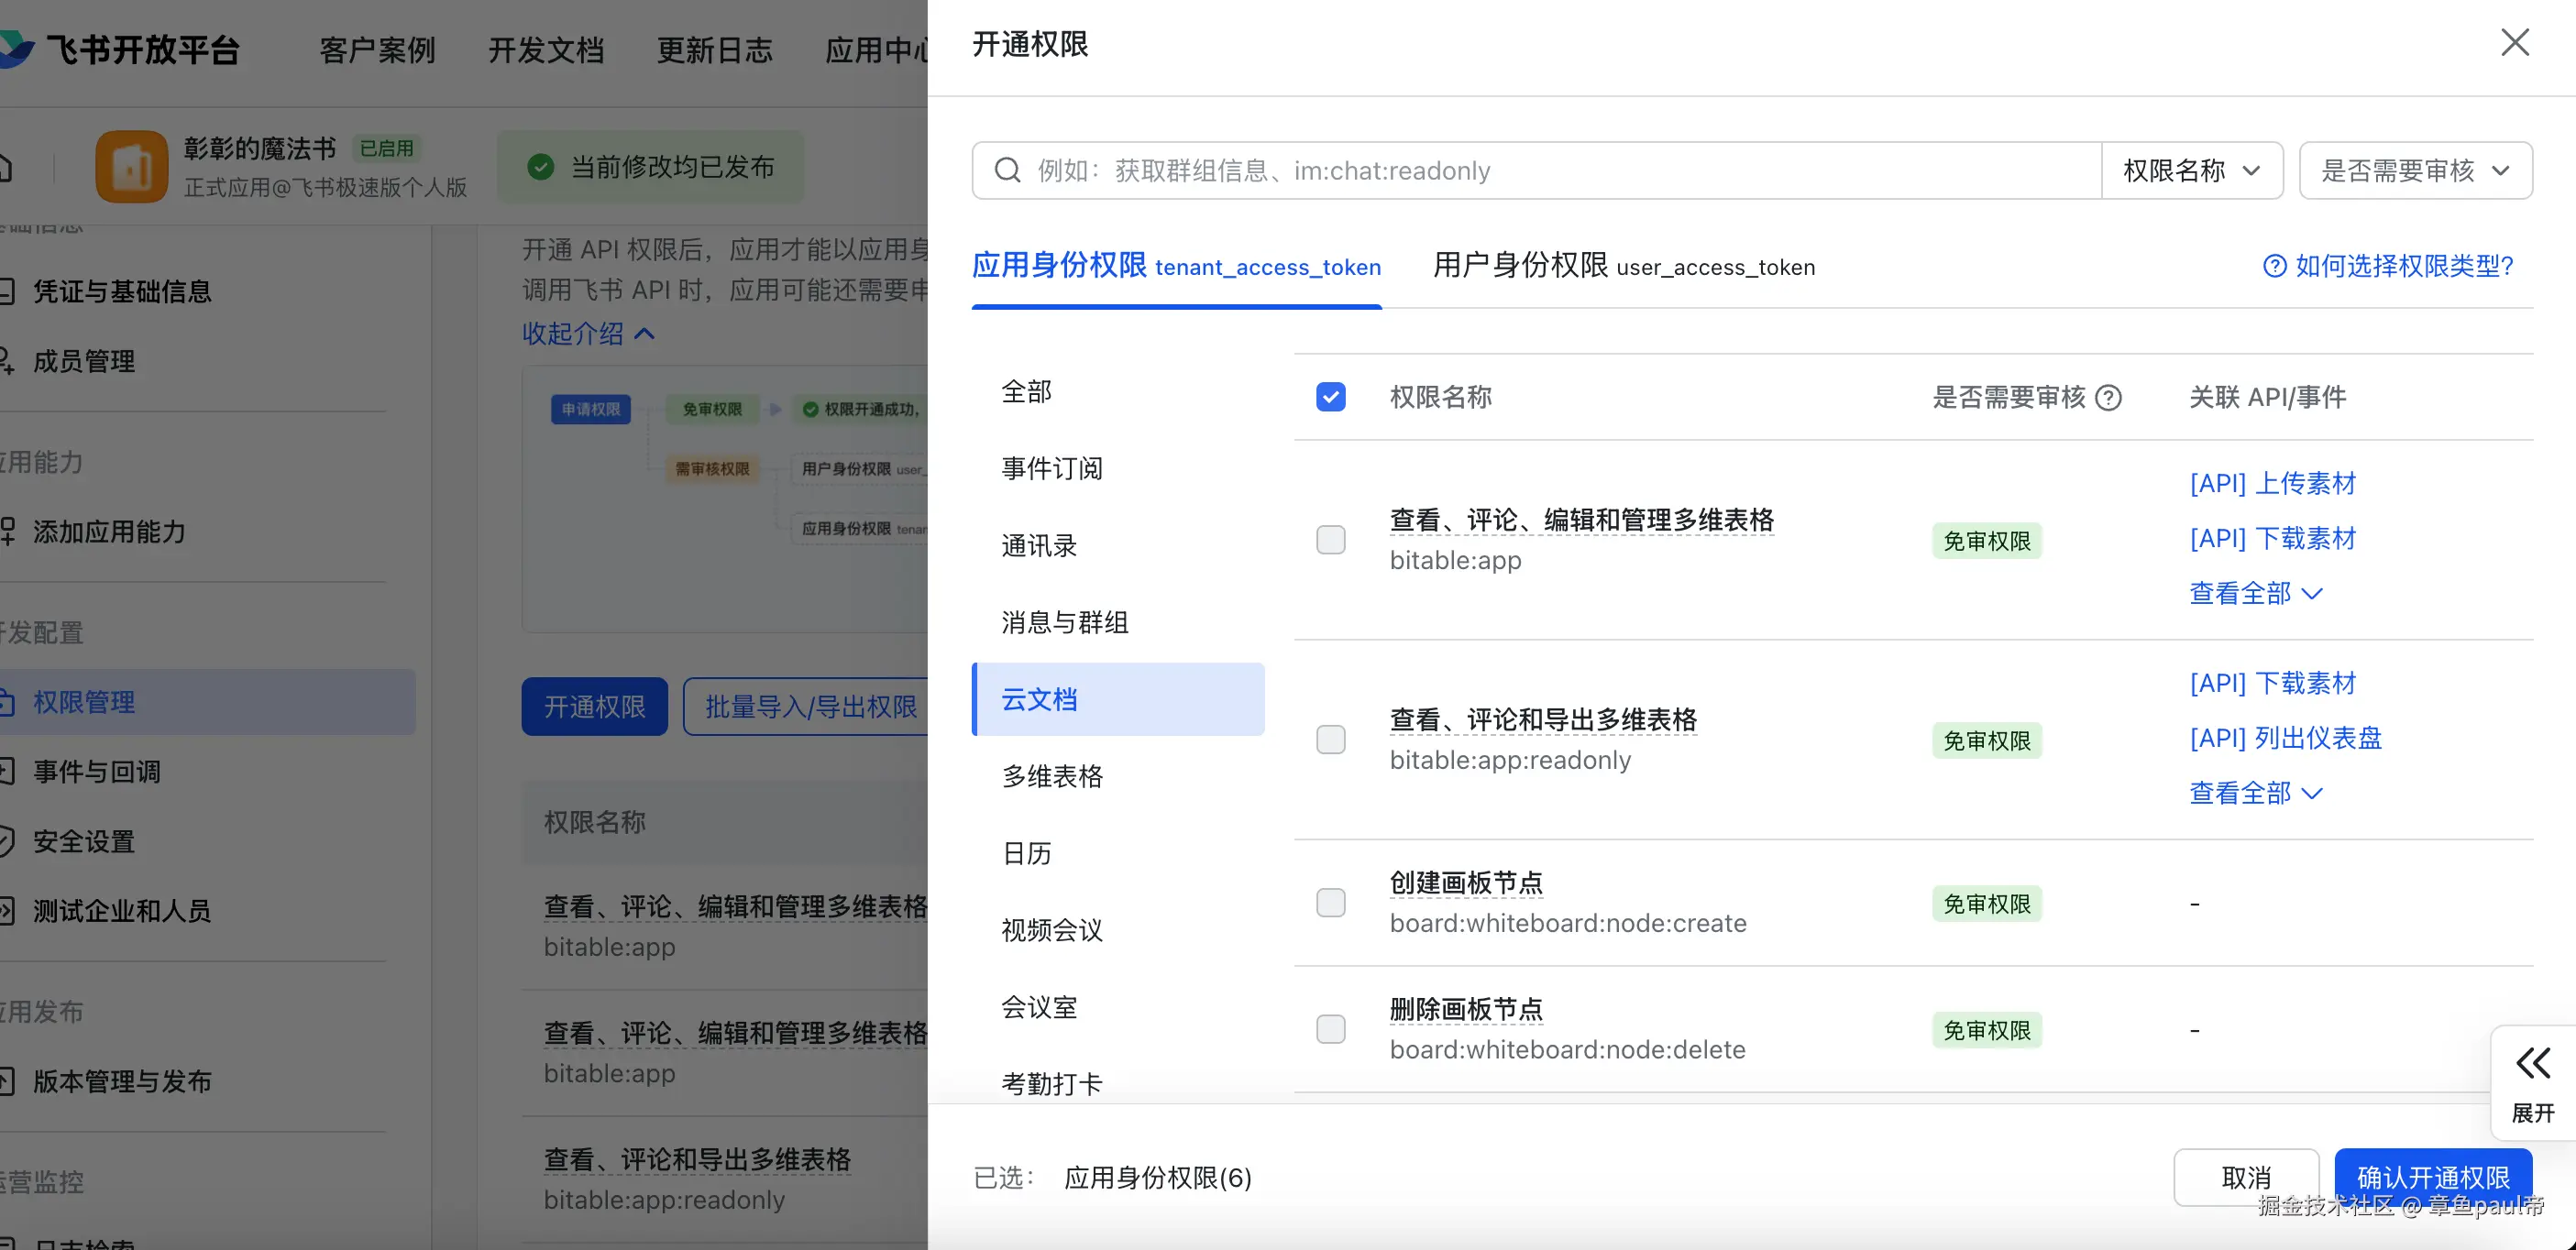Close the 开通权限 dialog panel
The height and width of the screenshot is (1250, 2576).
[x=2514, y=43]
